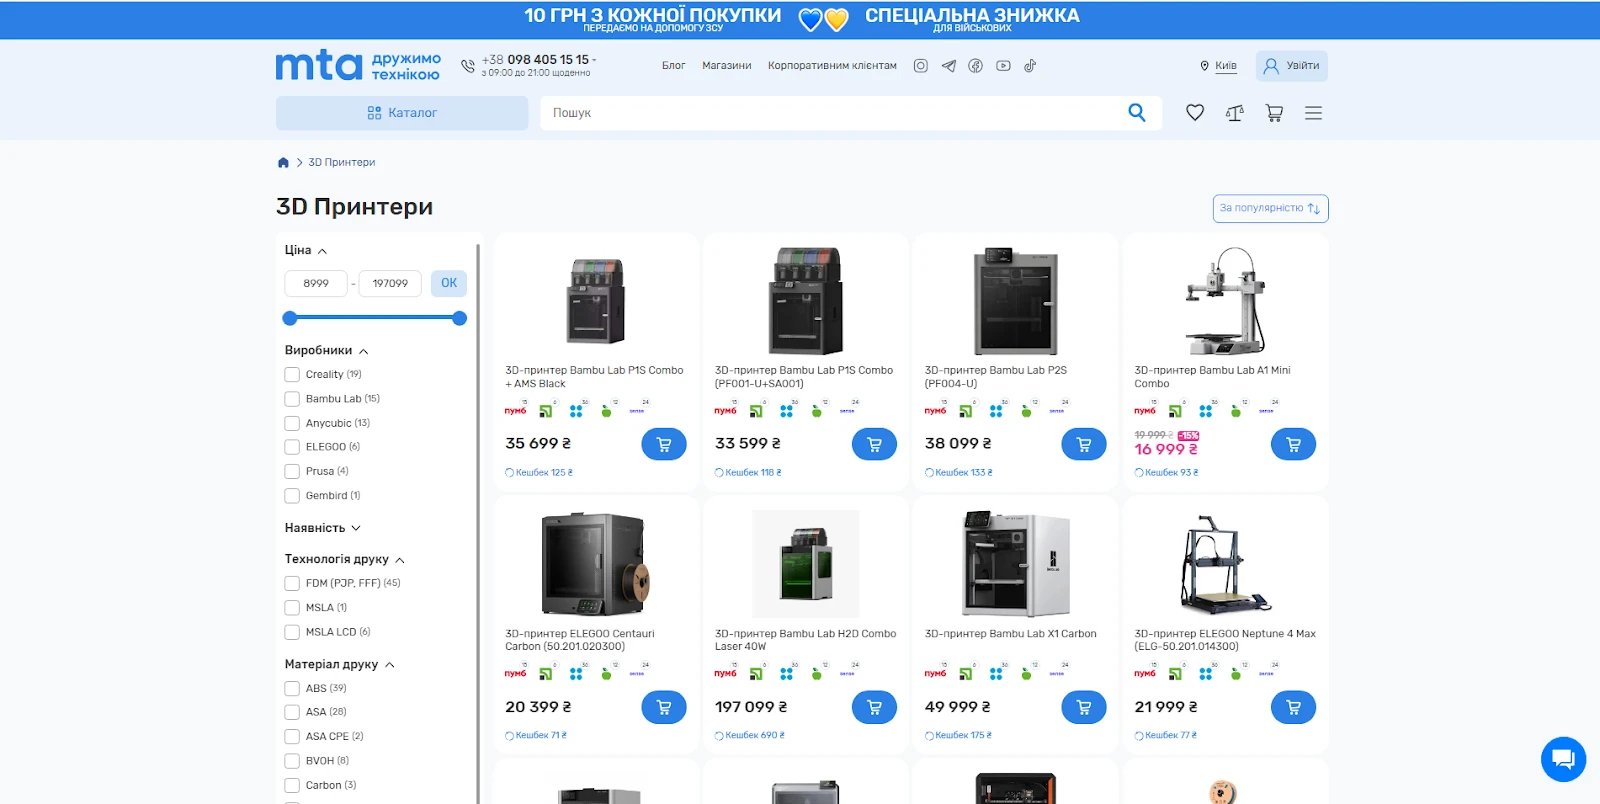Go to Корпоративним клієнтам page

832,66
